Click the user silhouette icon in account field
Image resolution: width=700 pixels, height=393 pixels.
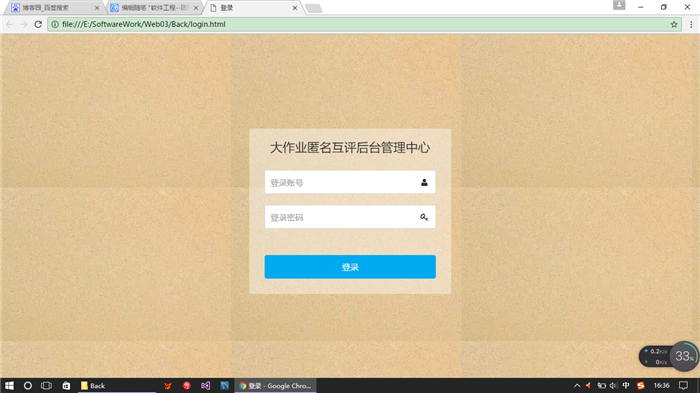[x=424, y=182]
